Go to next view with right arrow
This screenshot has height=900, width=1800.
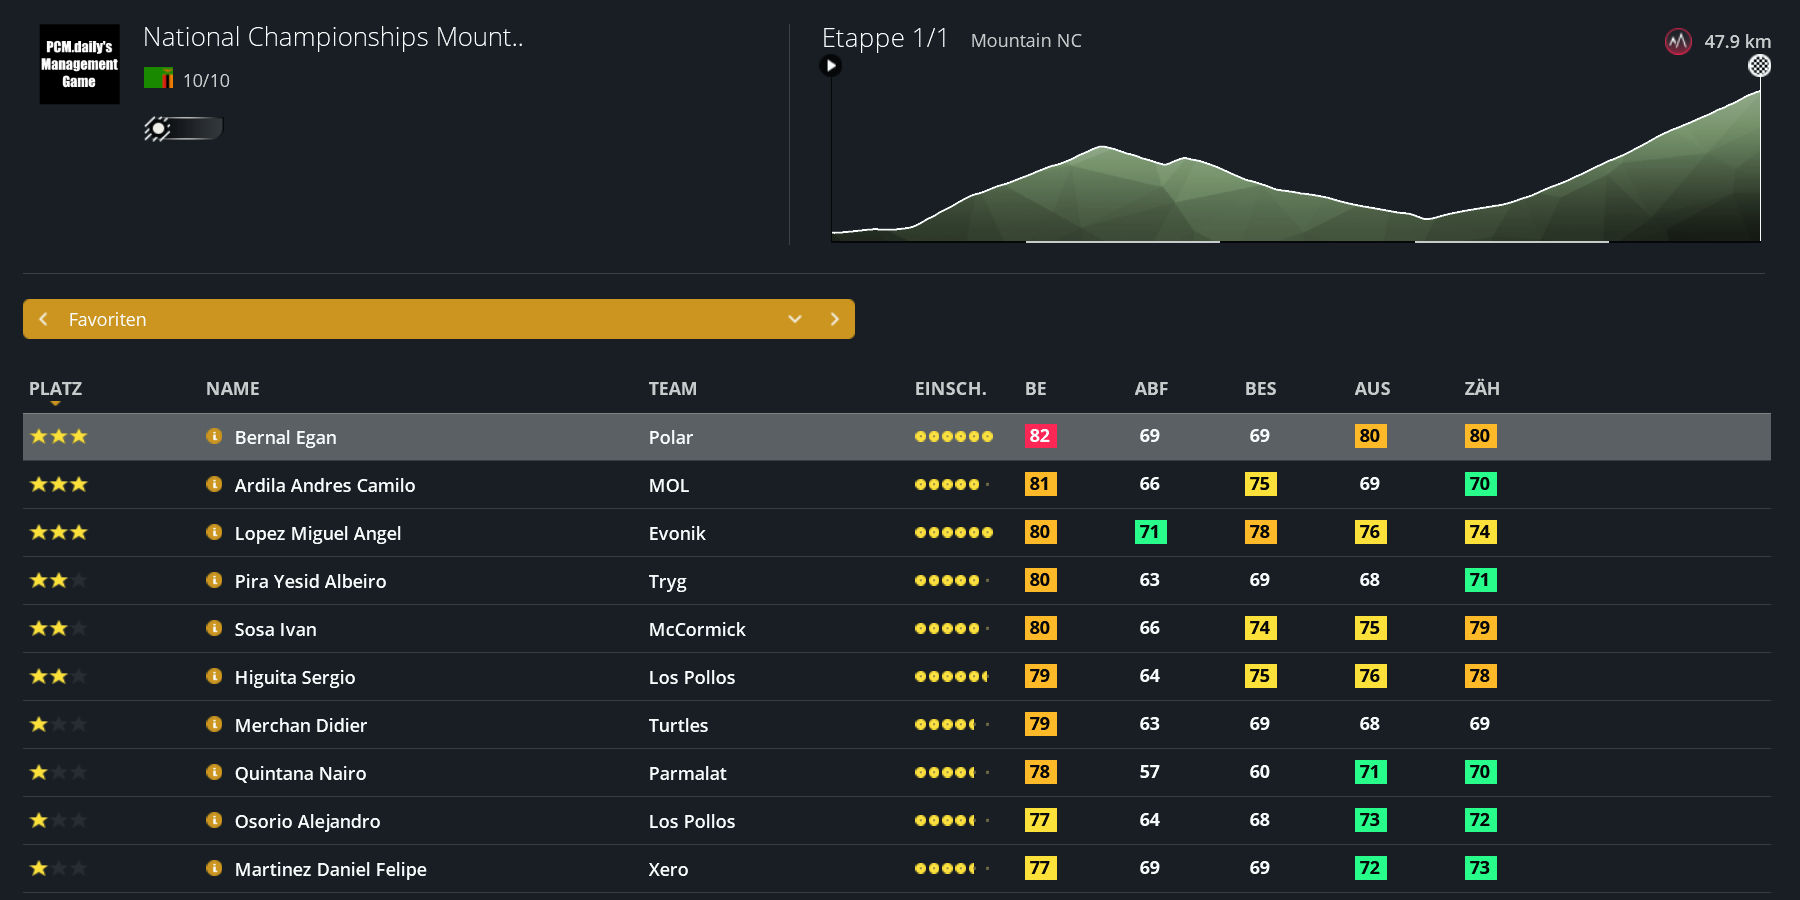834,319
